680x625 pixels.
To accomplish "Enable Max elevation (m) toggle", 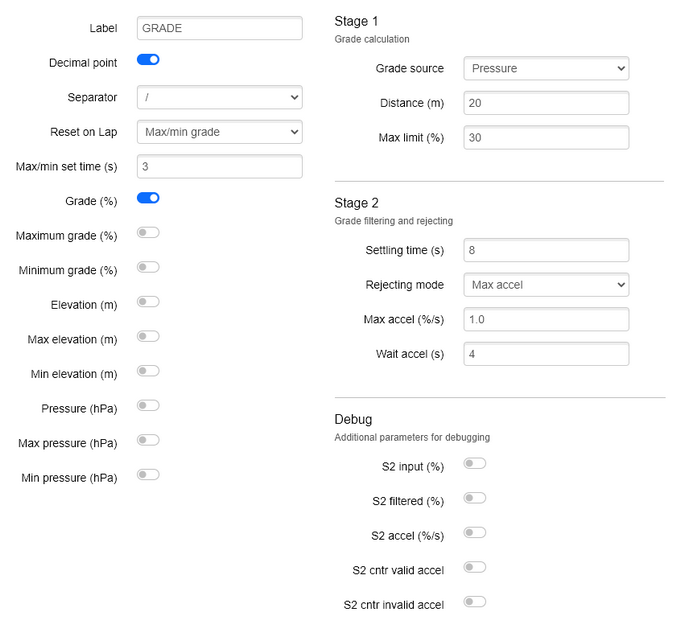I will (148, 336).
